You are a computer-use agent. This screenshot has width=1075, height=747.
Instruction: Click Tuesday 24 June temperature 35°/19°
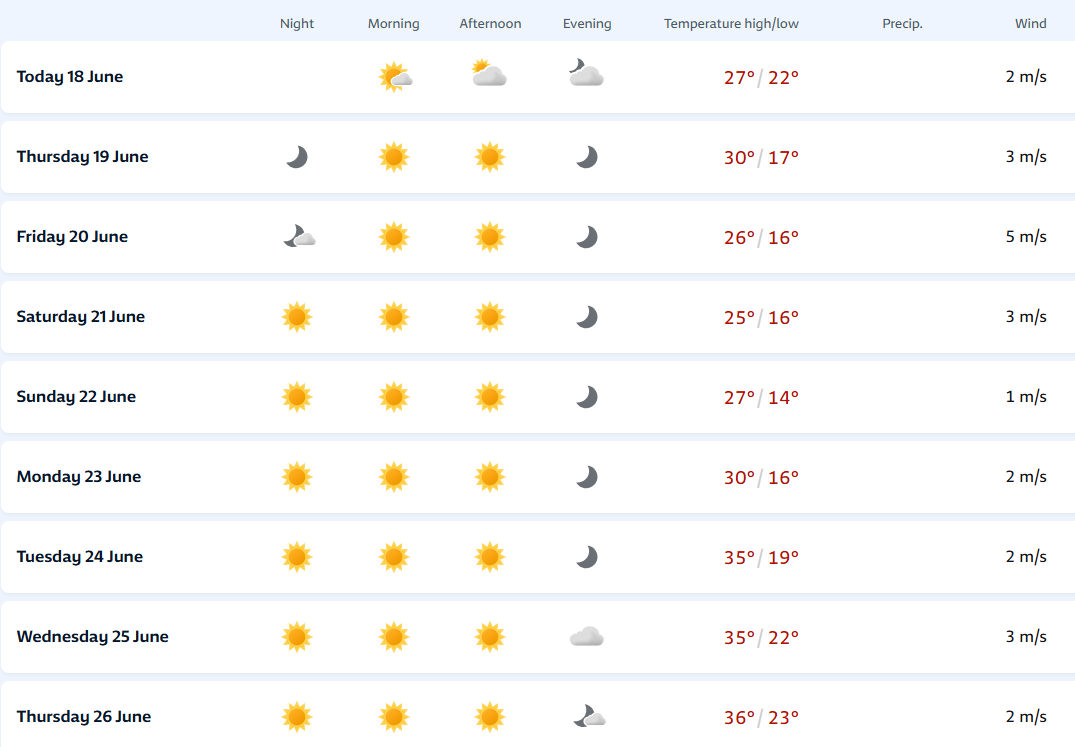761,557
